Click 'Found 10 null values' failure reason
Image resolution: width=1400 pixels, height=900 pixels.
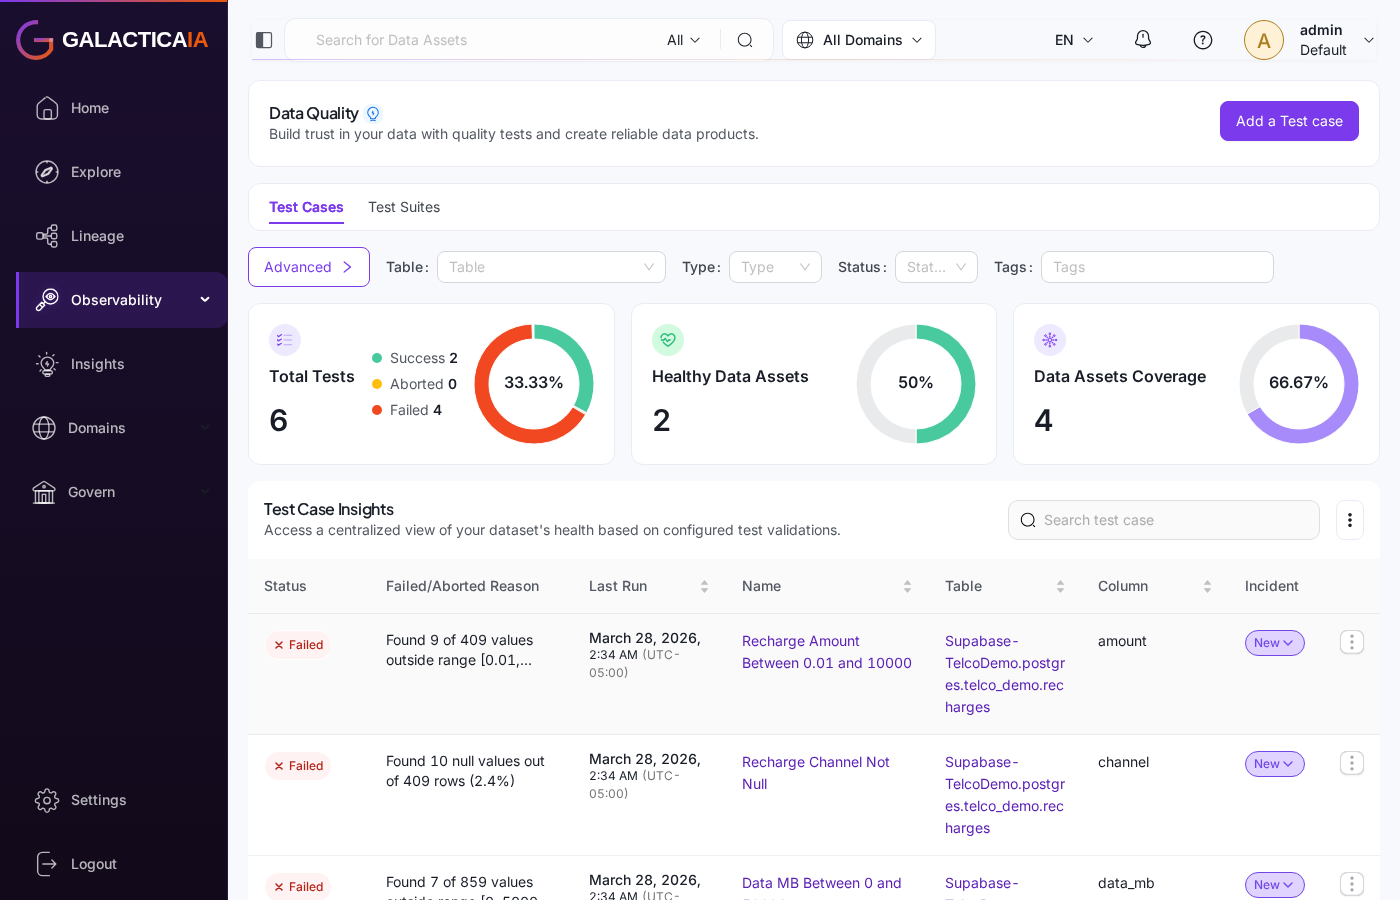click(465, 771)
